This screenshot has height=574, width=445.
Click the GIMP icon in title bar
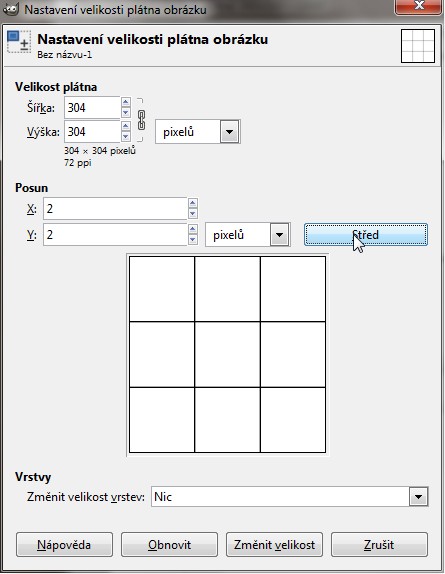coord(11,8)
